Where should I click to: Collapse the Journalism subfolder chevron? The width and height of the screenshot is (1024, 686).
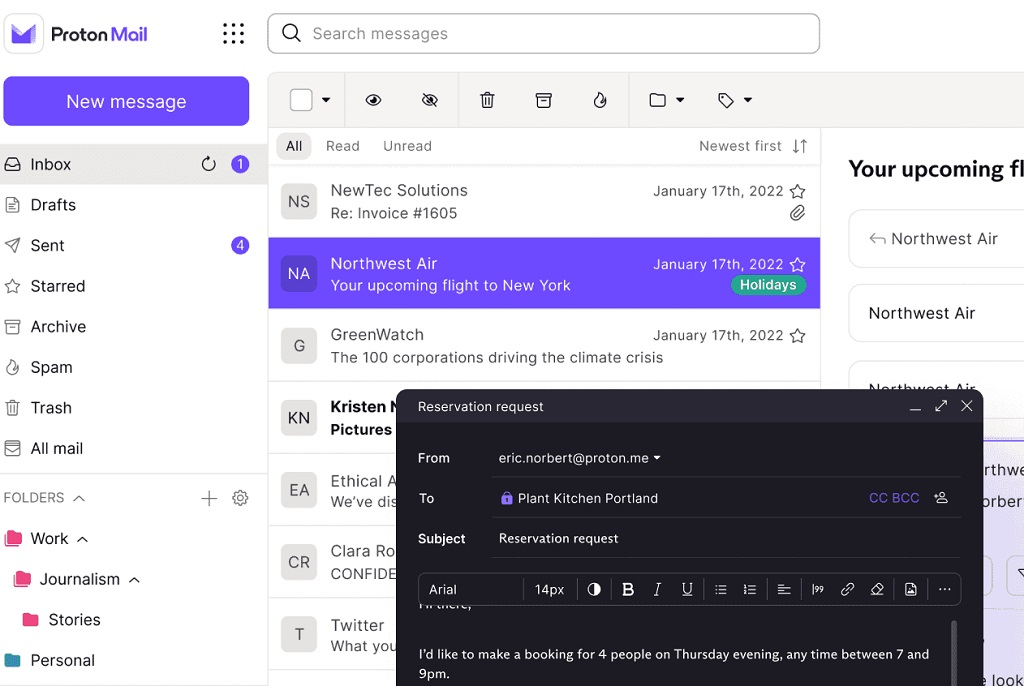point(135,580)
